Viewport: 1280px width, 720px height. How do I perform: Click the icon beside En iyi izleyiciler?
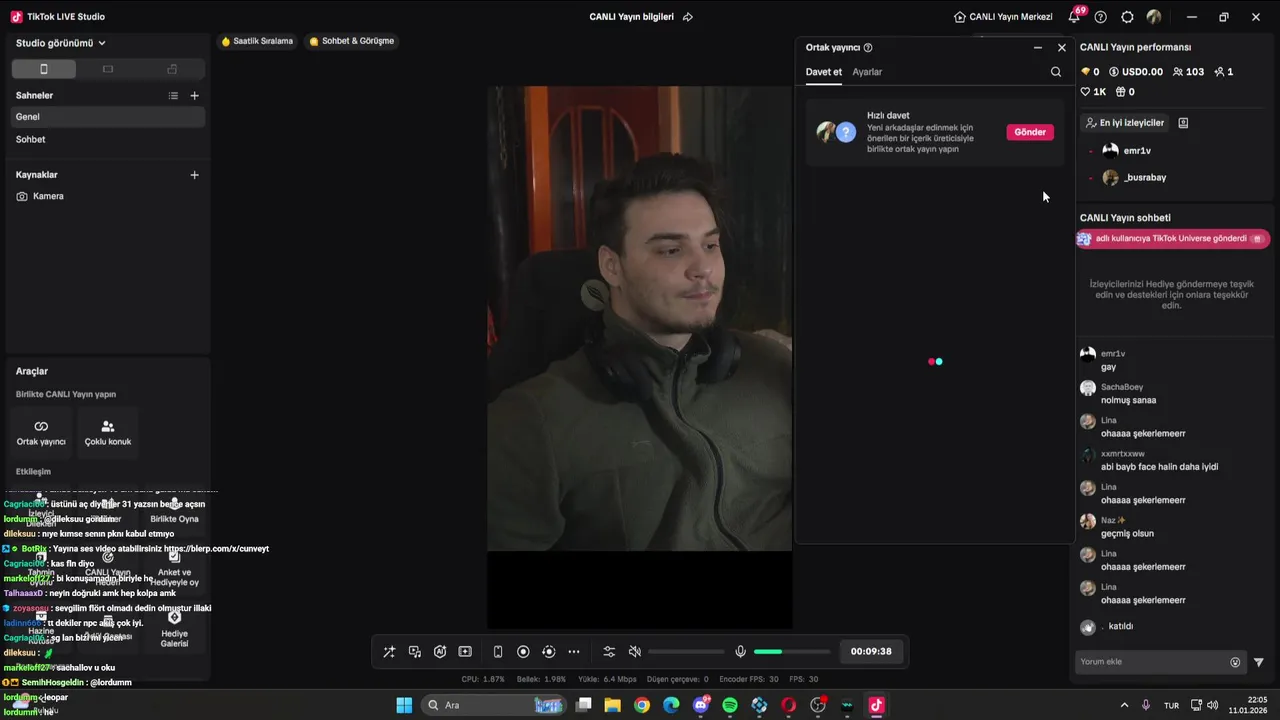(x=1183, y=123)
